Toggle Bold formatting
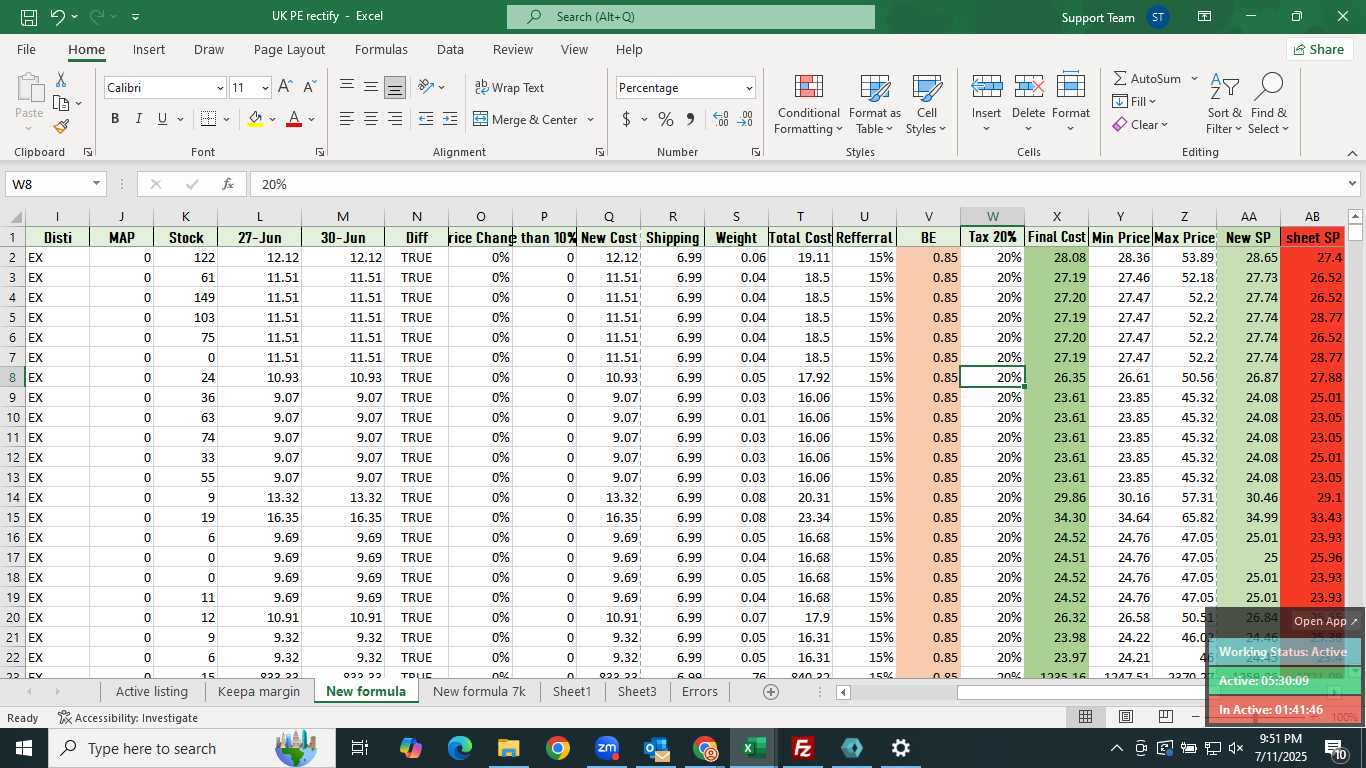The image size is (1366, 768). 115,119
